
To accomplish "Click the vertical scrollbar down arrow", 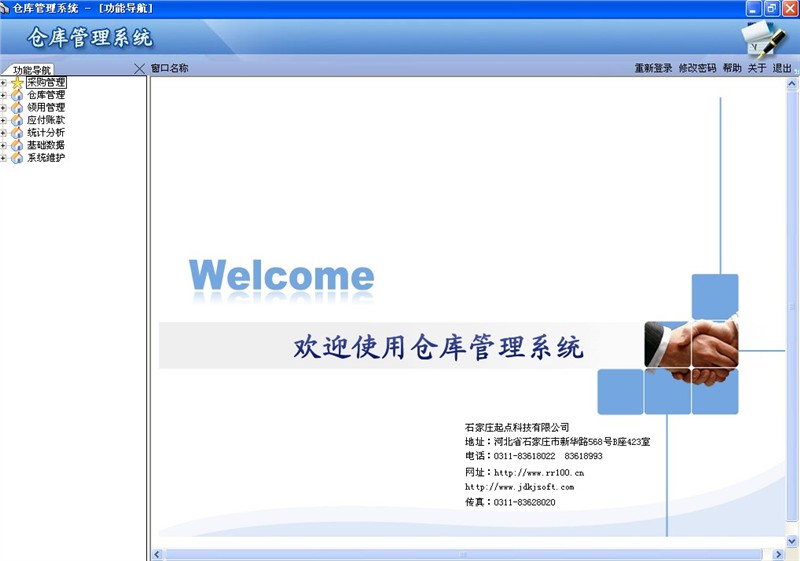I will point(792,541).
